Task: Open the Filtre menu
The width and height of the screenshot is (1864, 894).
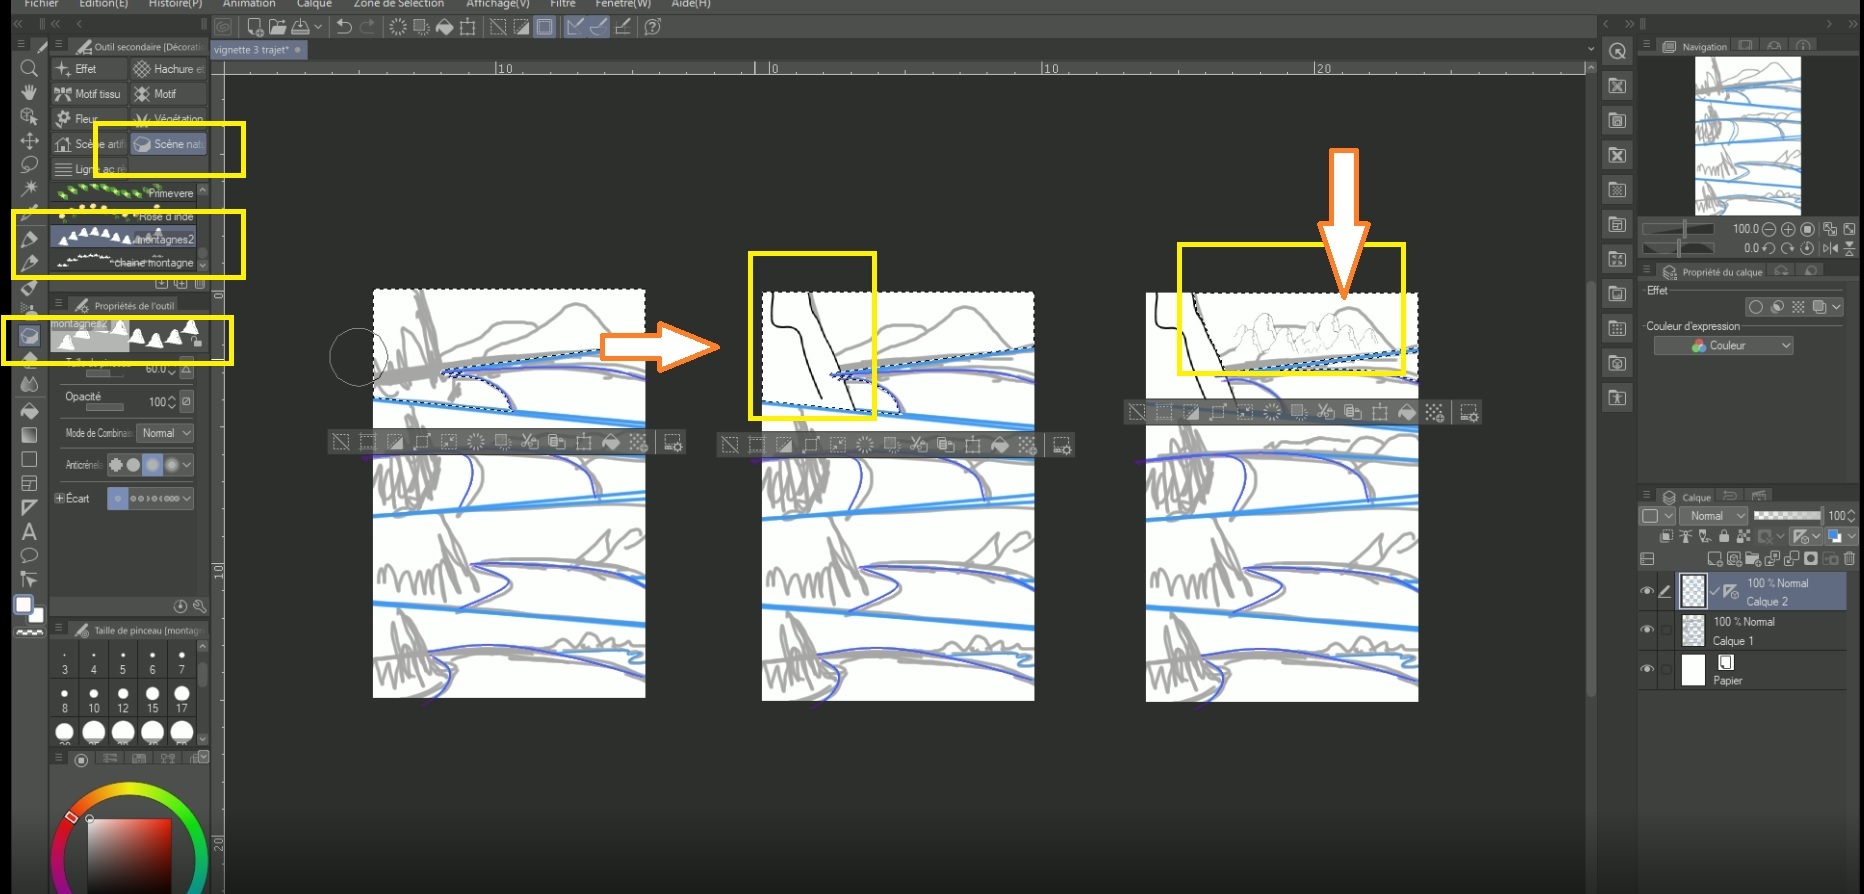Action: pyautogui.click(x=562, y=4)
